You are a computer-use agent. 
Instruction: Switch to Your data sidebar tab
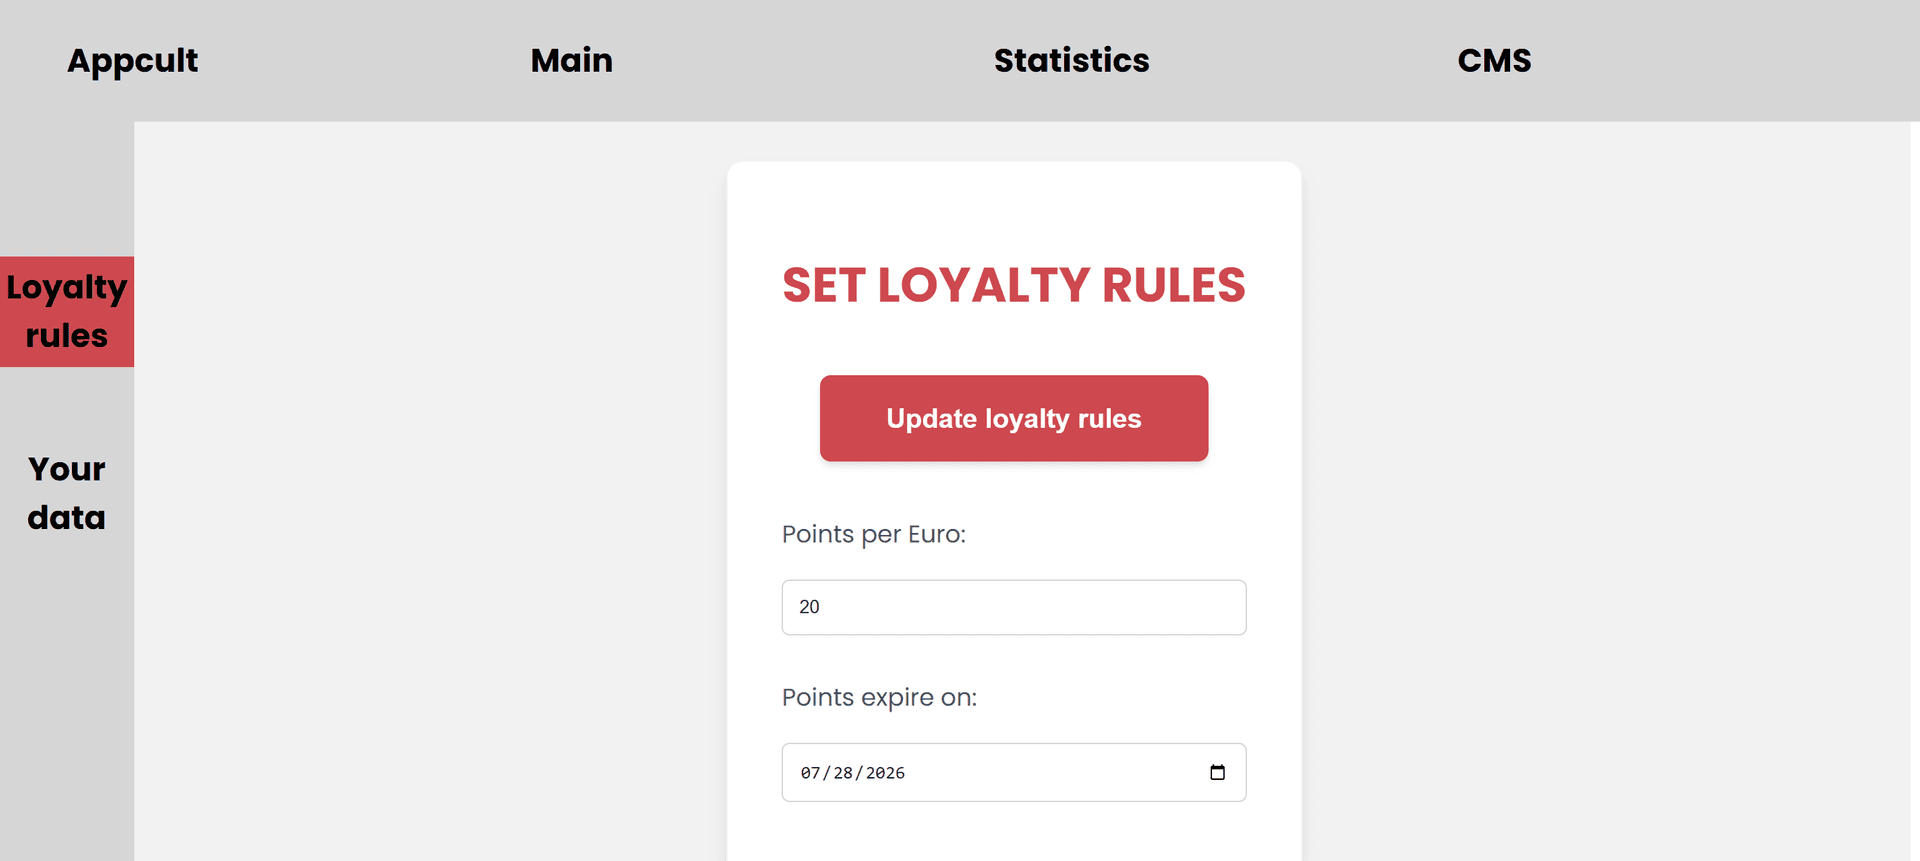pyautogui.click(x=67, y=493)
